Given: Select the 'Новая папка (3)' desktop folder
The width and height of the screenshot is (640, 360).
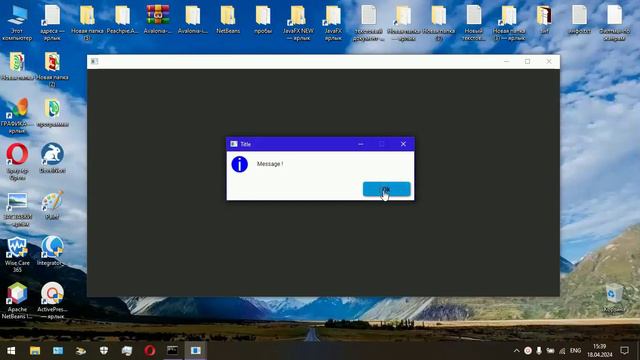Looking at the screenshot, I should [x=87, y=22].
